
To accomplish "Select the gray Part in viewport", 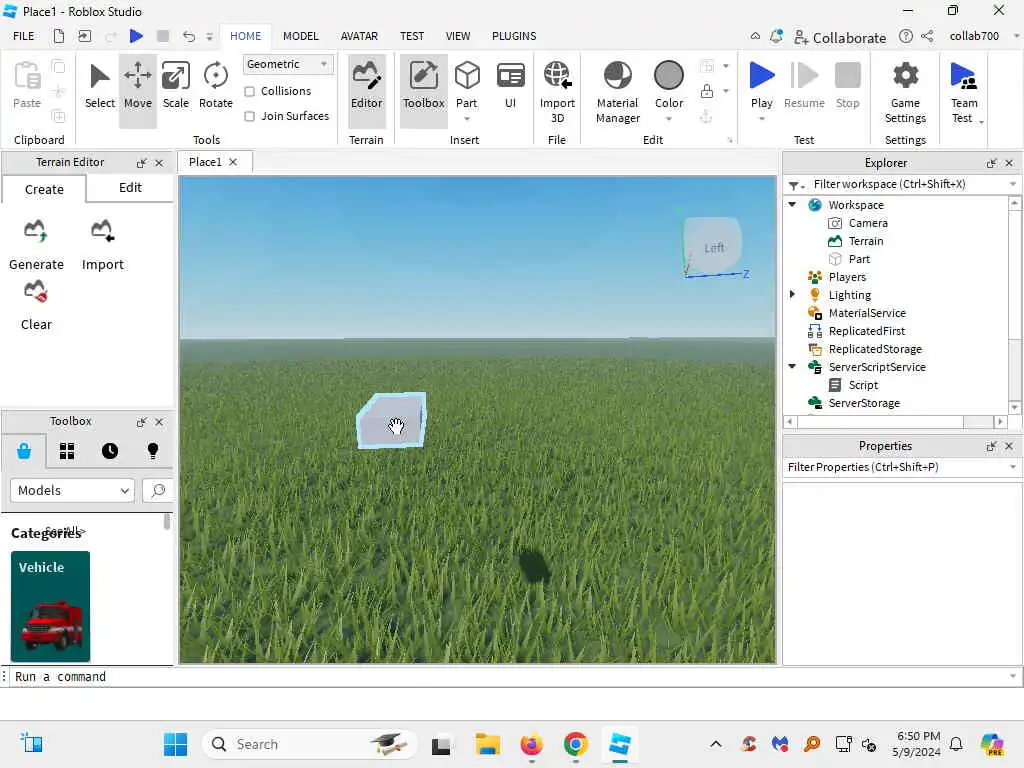I will (392, 420).
